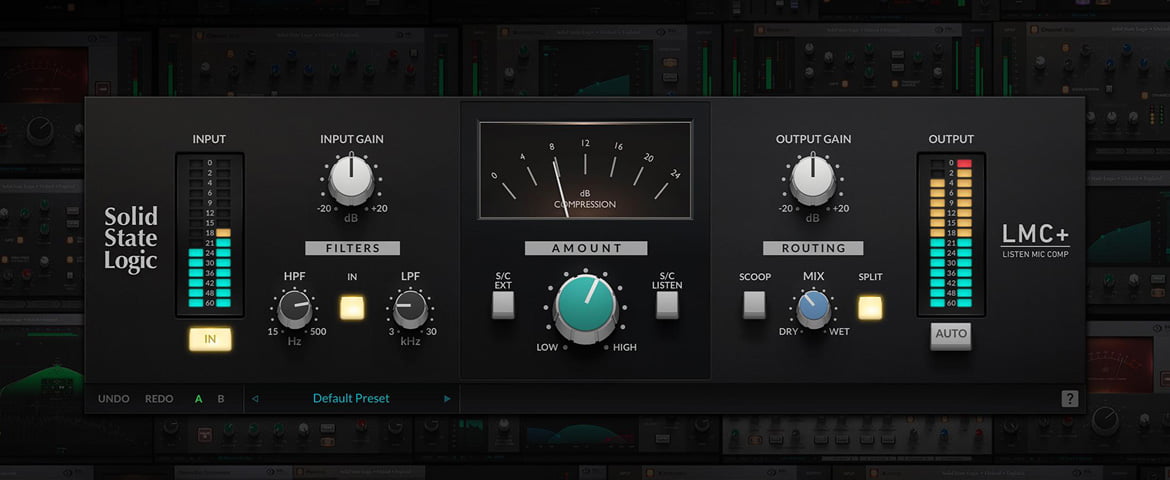Click the INPUT level meter
The image size is (1170, 480).
(210, 234)
